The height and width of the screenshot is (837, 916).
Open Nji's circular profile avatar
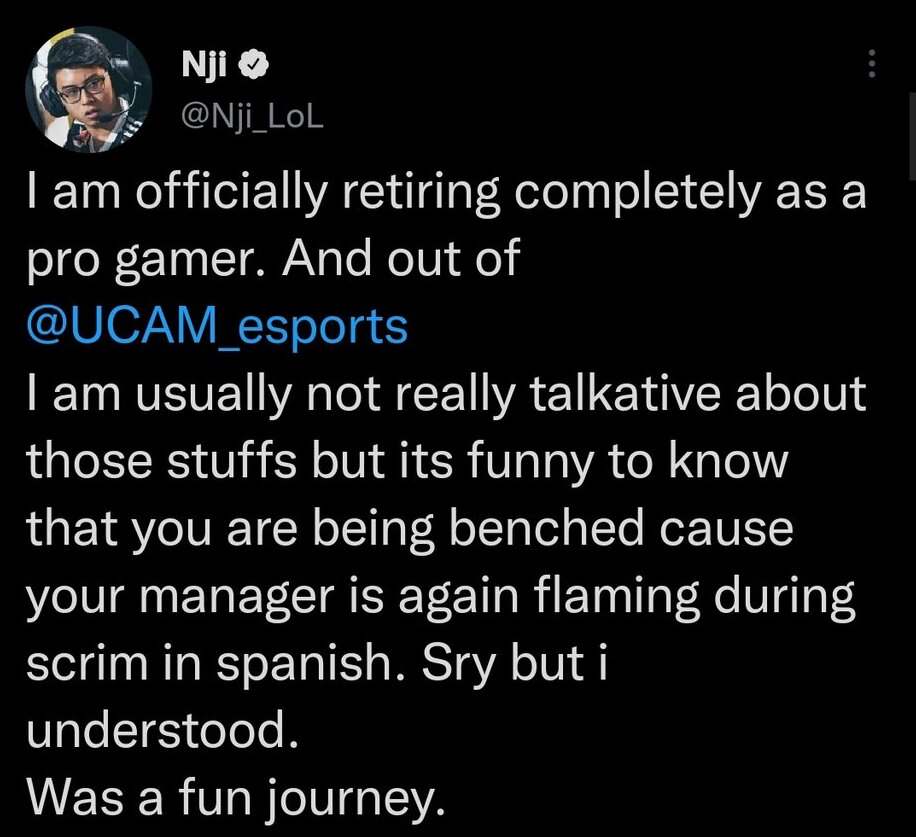(x=89, y=89)
